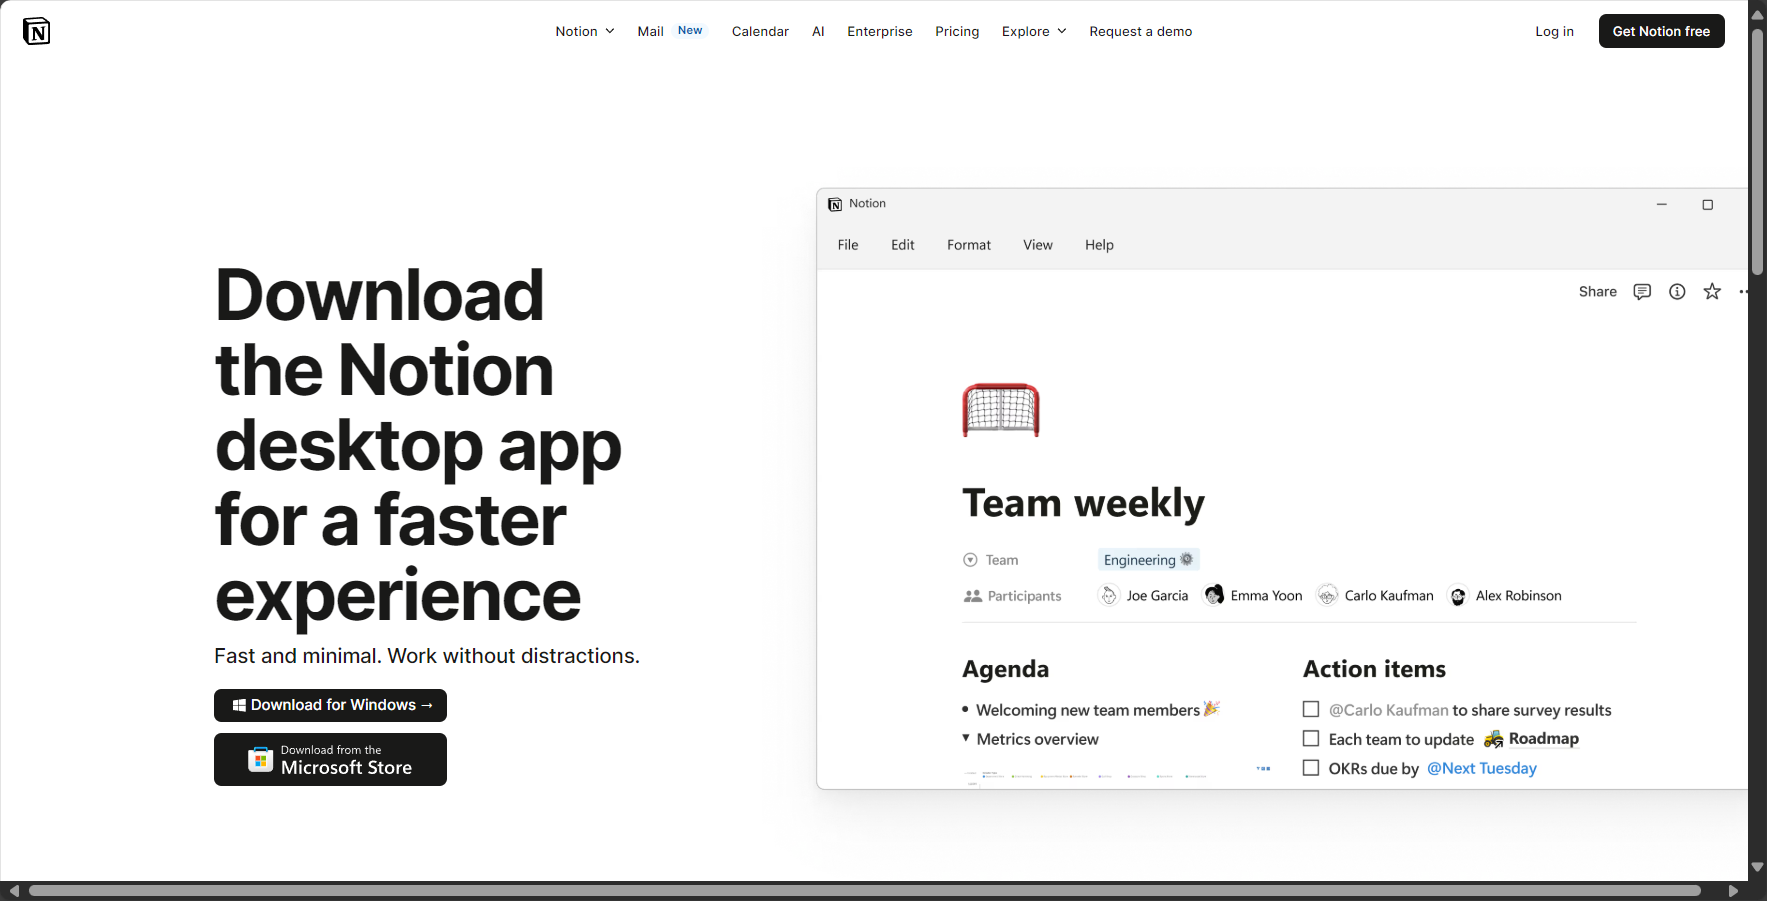The image size is (1767, 901).
Task: Click the Notion app icon in the window title bar
Action: click(835, 204)
